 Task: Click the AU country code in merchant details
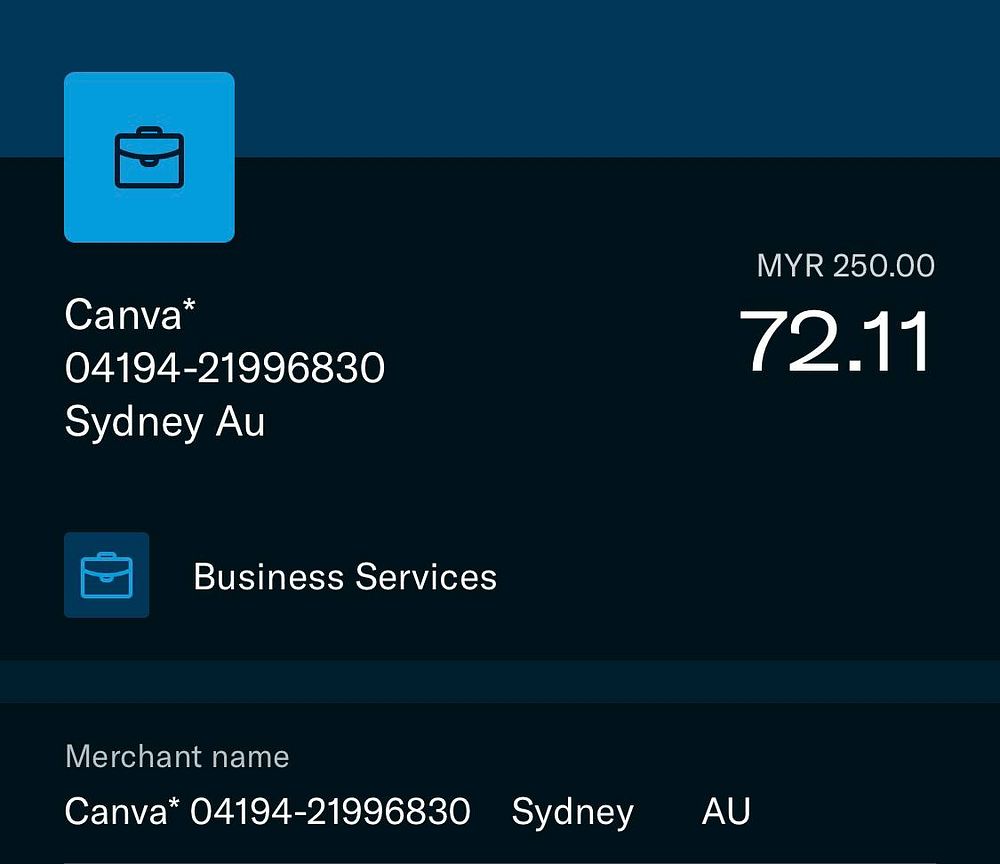point(726,811)
